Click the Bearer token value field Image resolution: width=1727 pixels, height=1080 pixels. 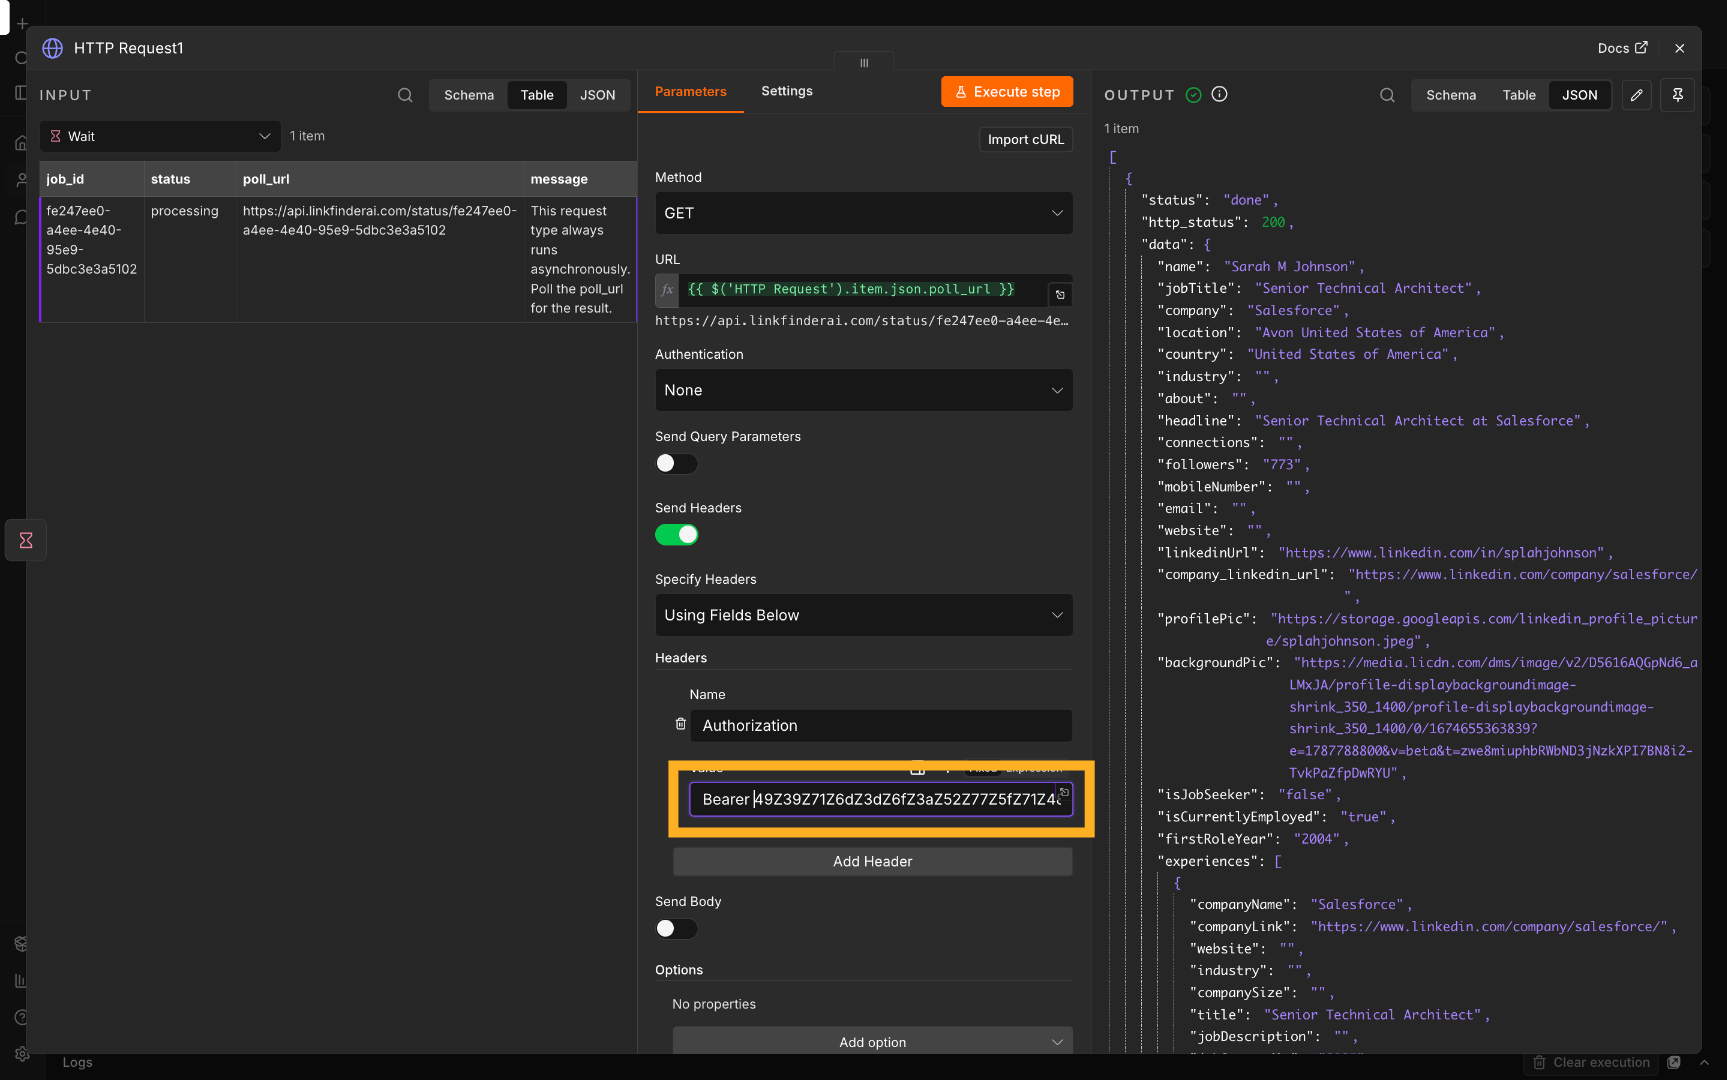[880, 799]
